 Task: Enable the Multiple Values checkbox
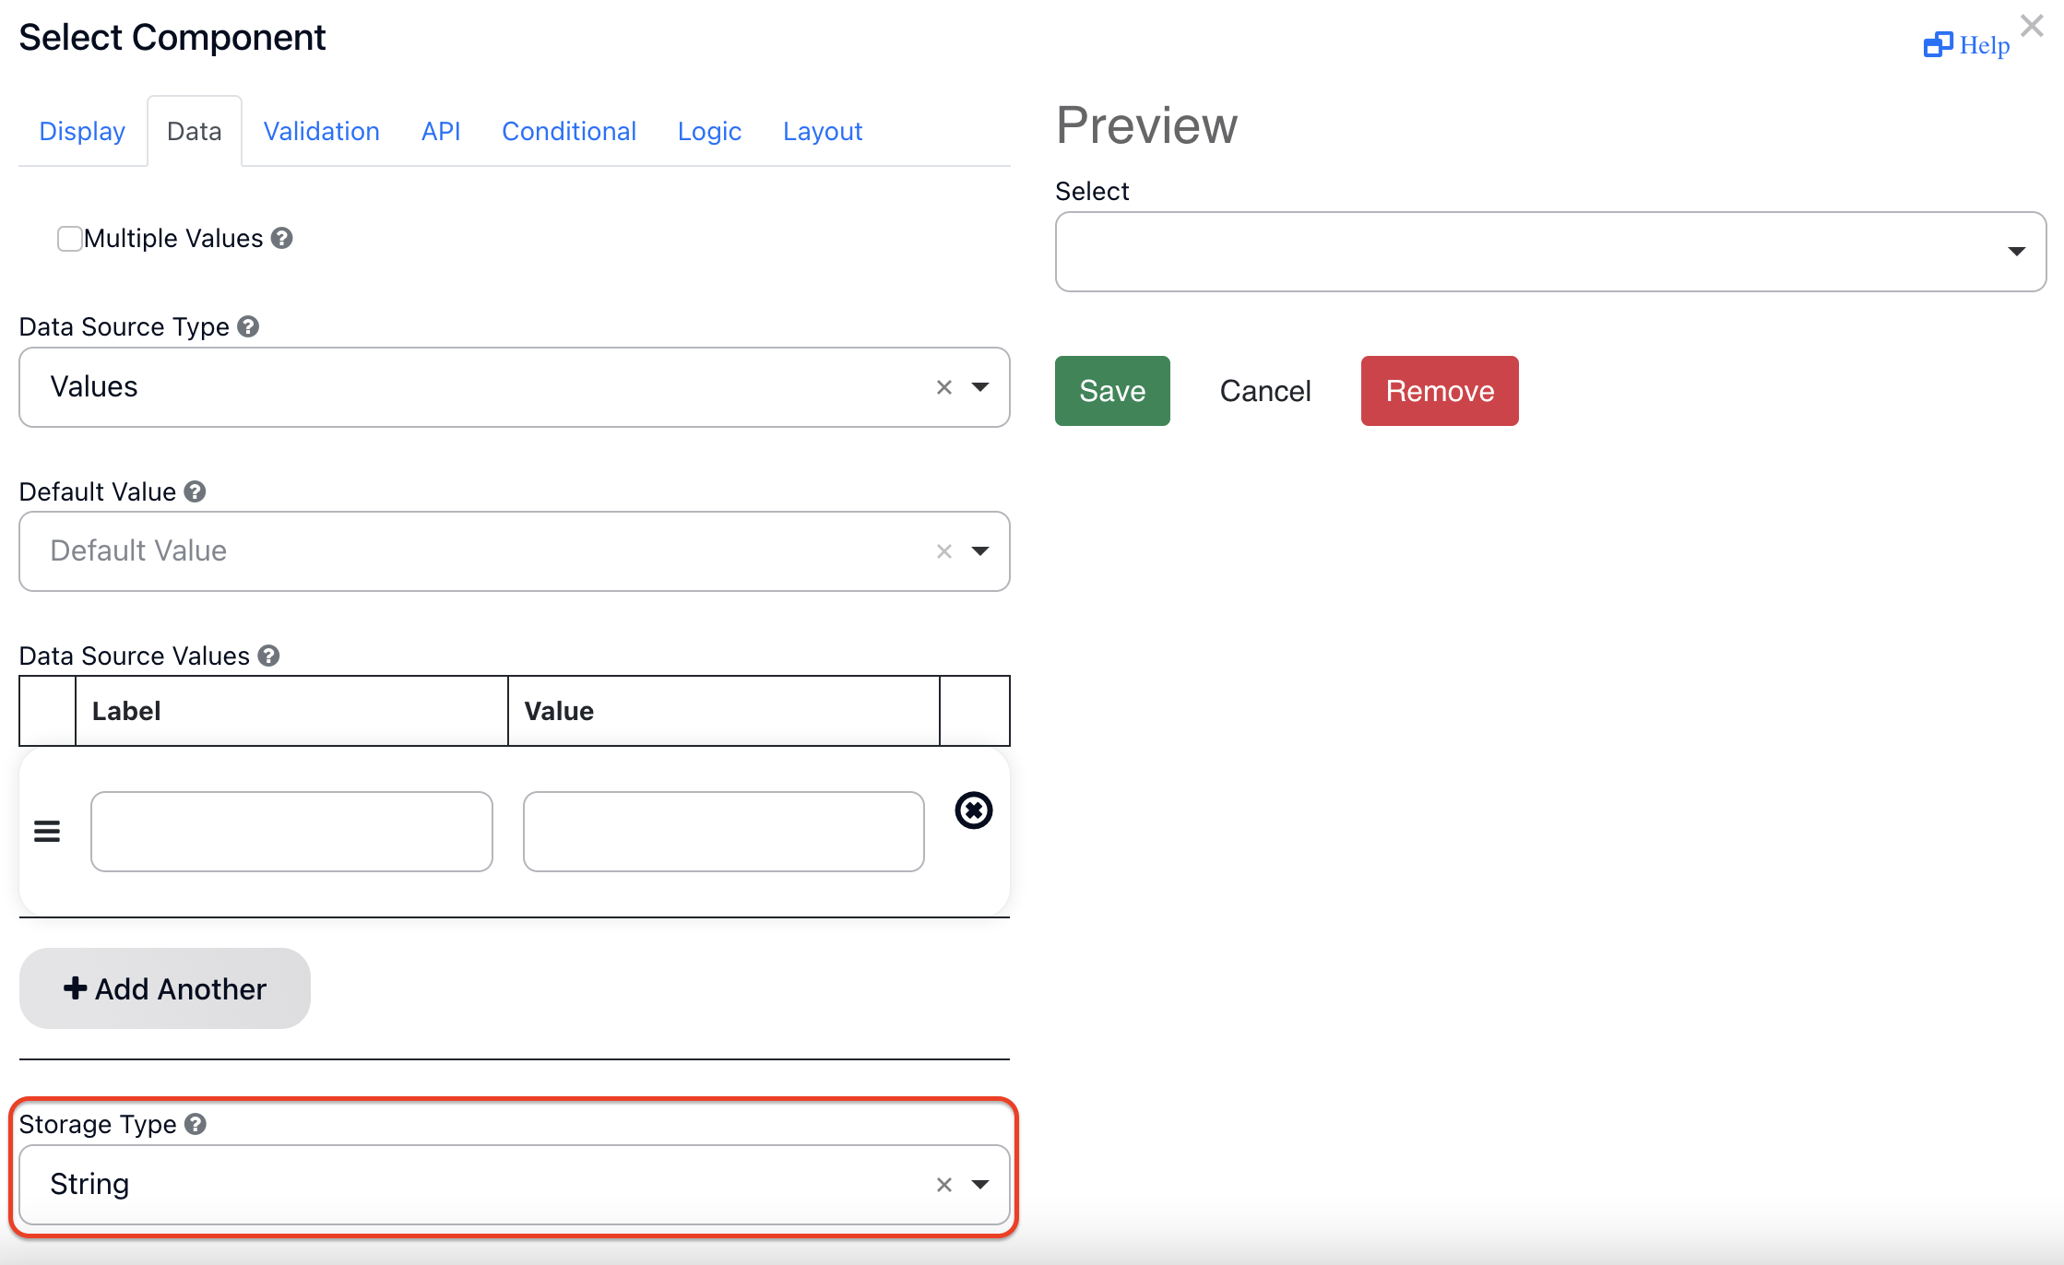(x=69, y=238)
